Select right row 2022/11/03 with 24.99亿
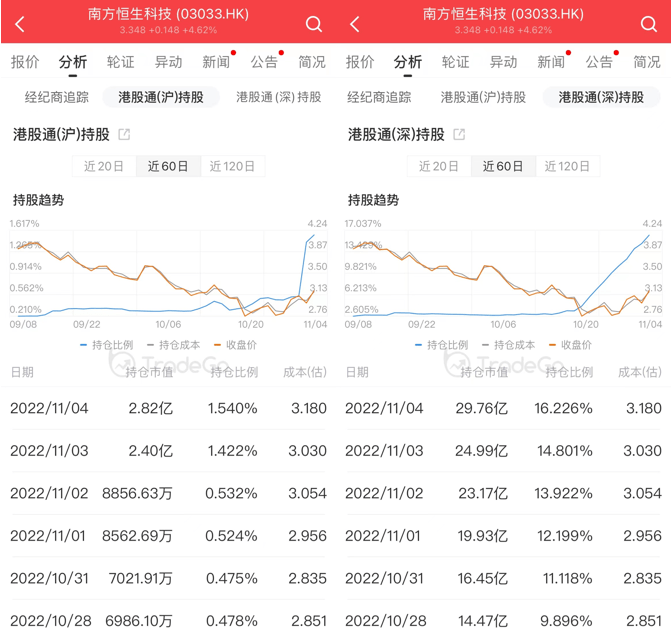This screenshot has width=671, height=639. (503, 451)
